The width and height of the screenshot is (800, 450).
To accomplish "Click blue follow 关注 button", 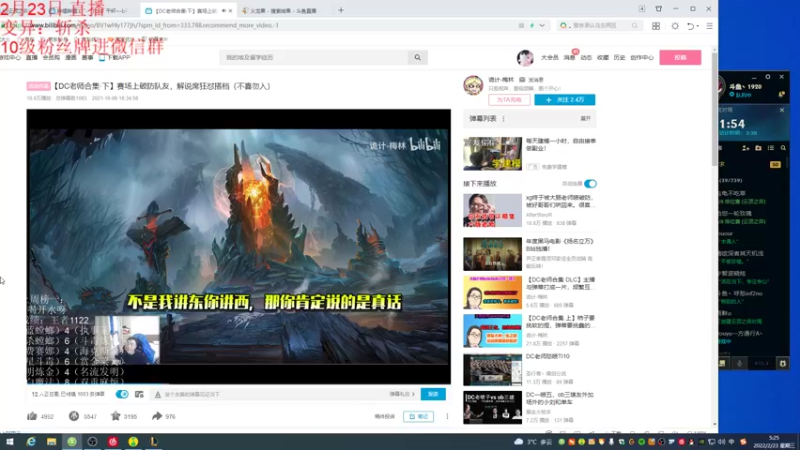I will pyautogui.click(x=565, y=100).
